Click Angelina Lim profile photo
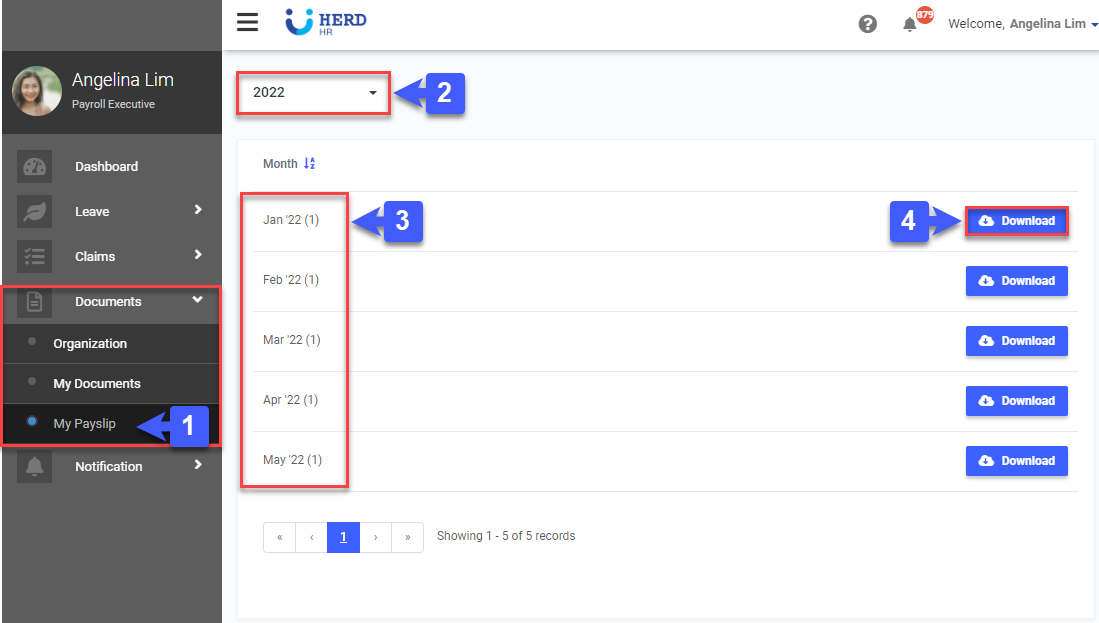Viewport: 1099px width, 623px height. 37,91
